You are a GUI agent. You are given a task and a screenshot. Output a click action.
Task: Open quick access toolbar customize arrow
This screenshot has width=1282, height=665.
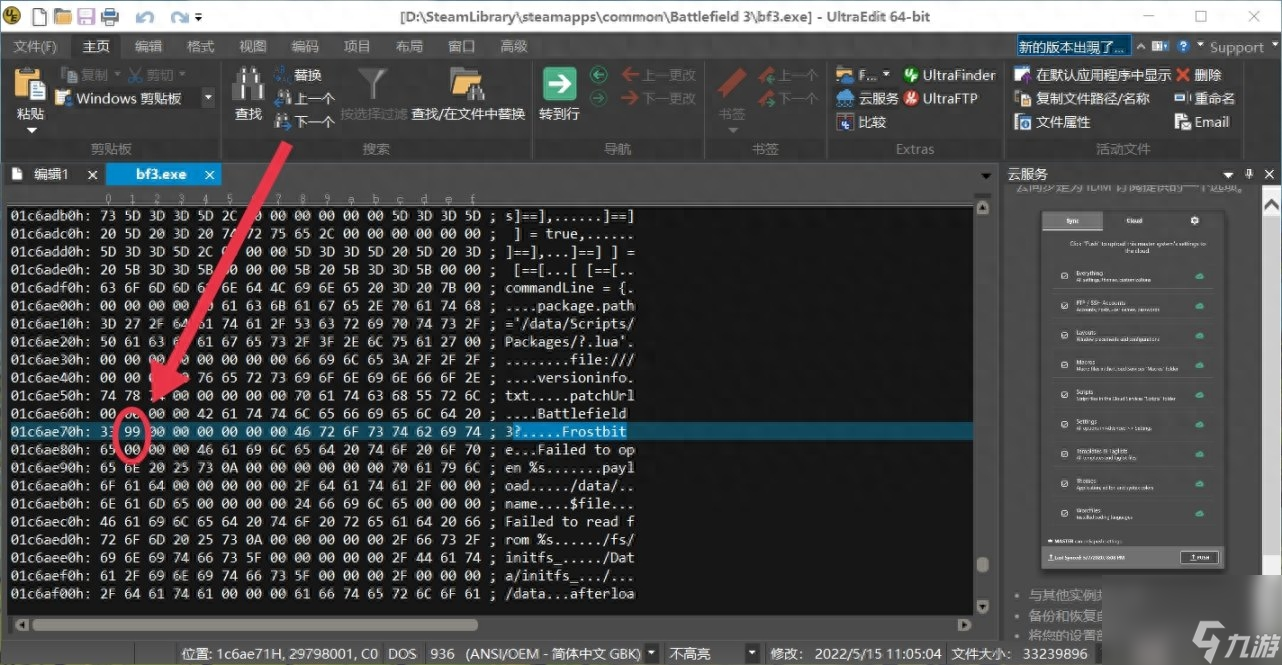pyautogui.click(x=198, y=17)
